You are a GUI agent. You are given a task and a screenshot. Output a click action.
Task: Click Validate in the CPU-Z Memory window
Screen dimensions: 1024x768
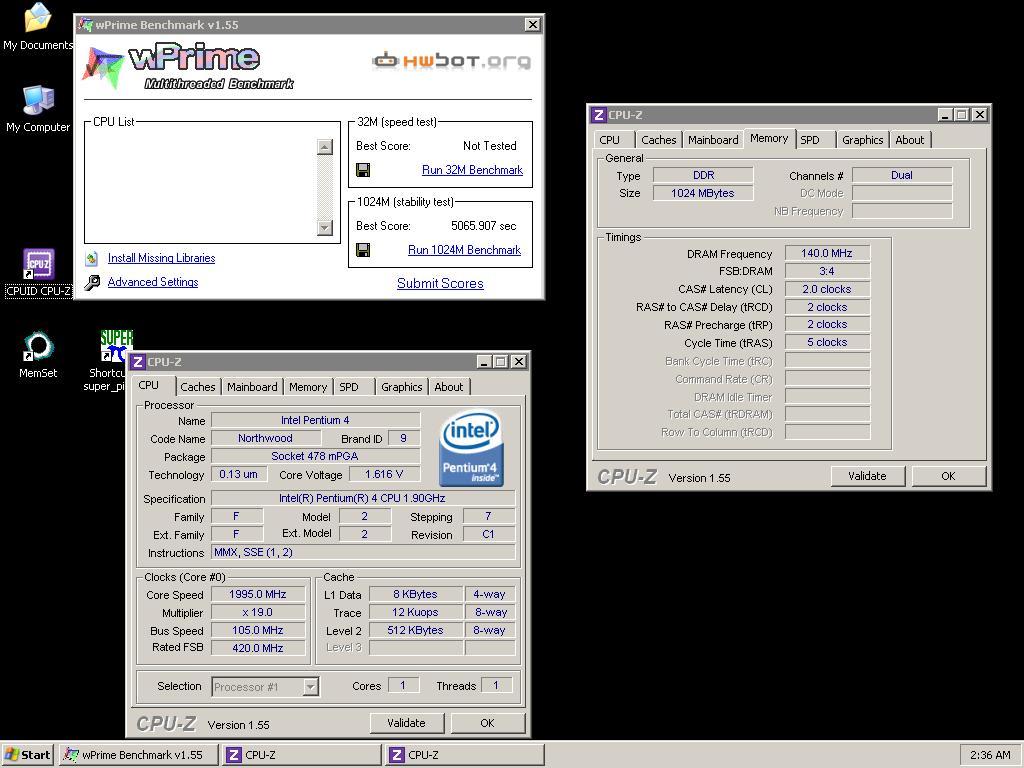click(x=867, y=476)
